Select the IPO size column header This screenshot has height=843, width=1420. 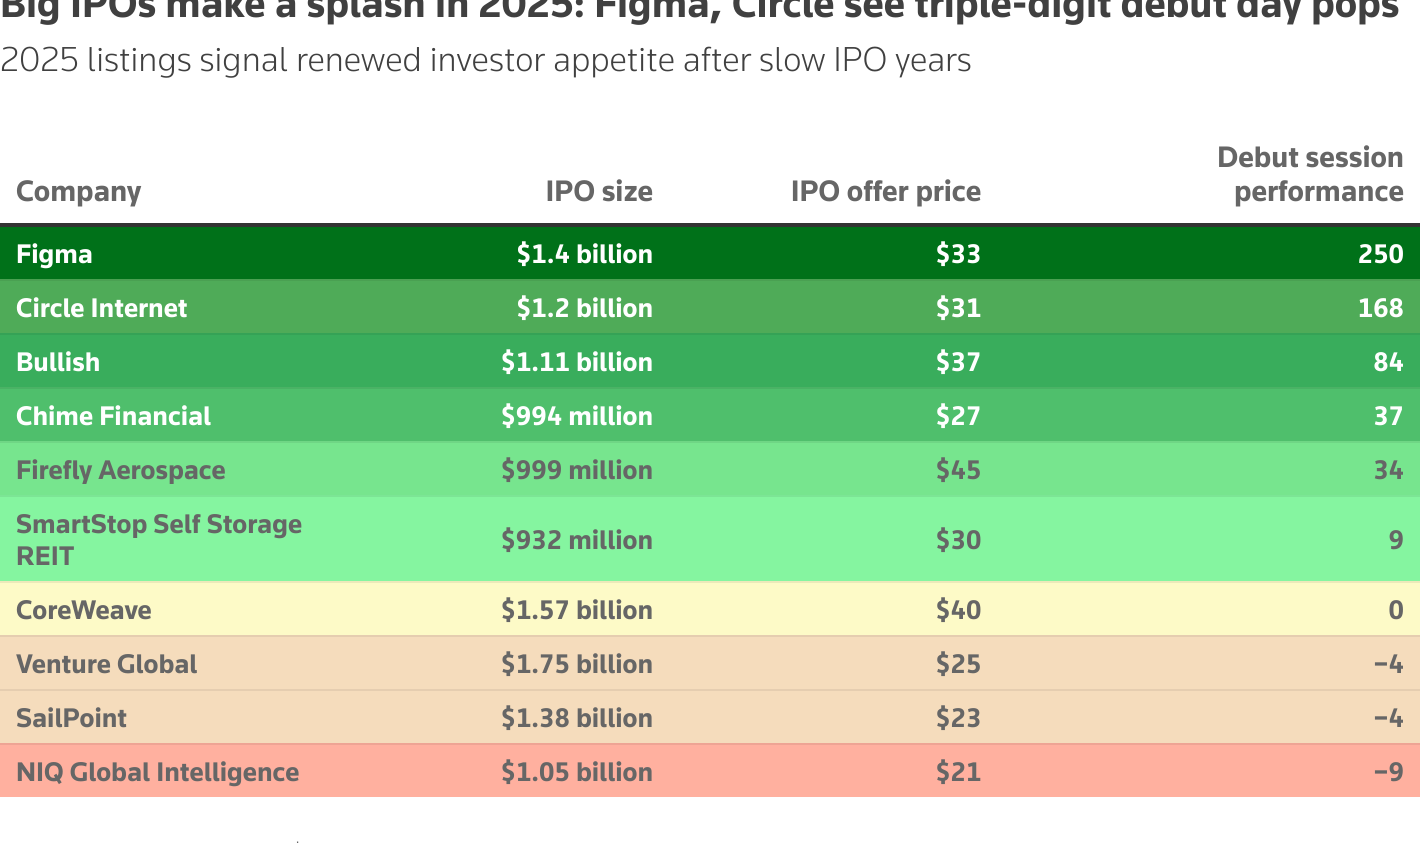pos(599,192)
